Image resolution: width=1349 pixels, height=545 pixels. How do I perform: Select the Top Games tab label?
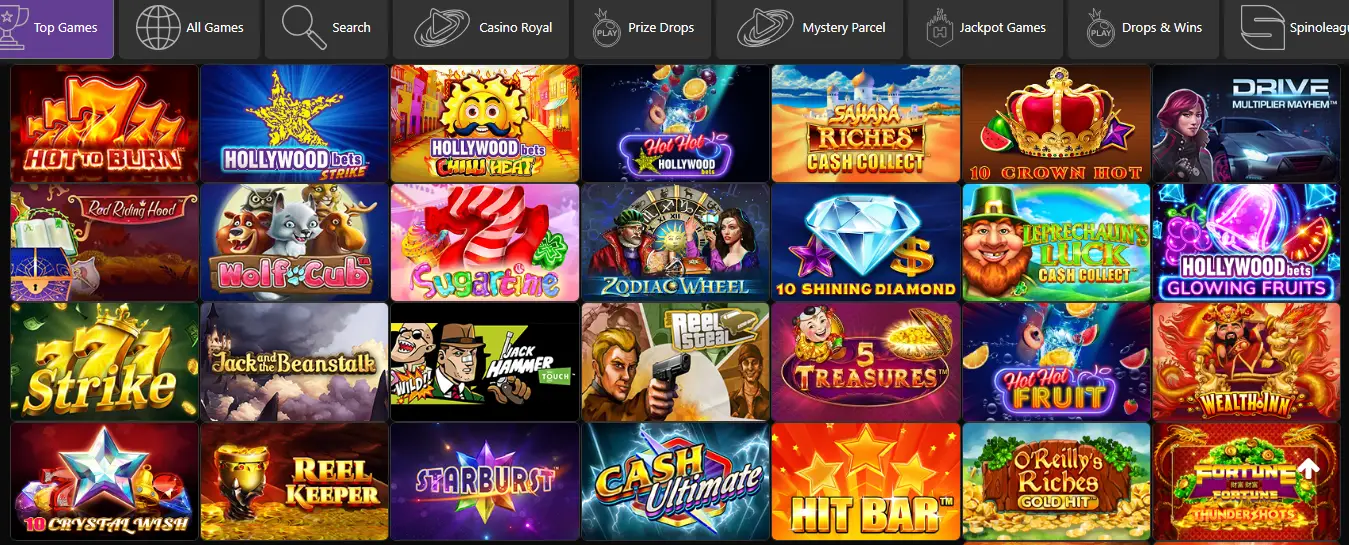(x=65, y=28)
